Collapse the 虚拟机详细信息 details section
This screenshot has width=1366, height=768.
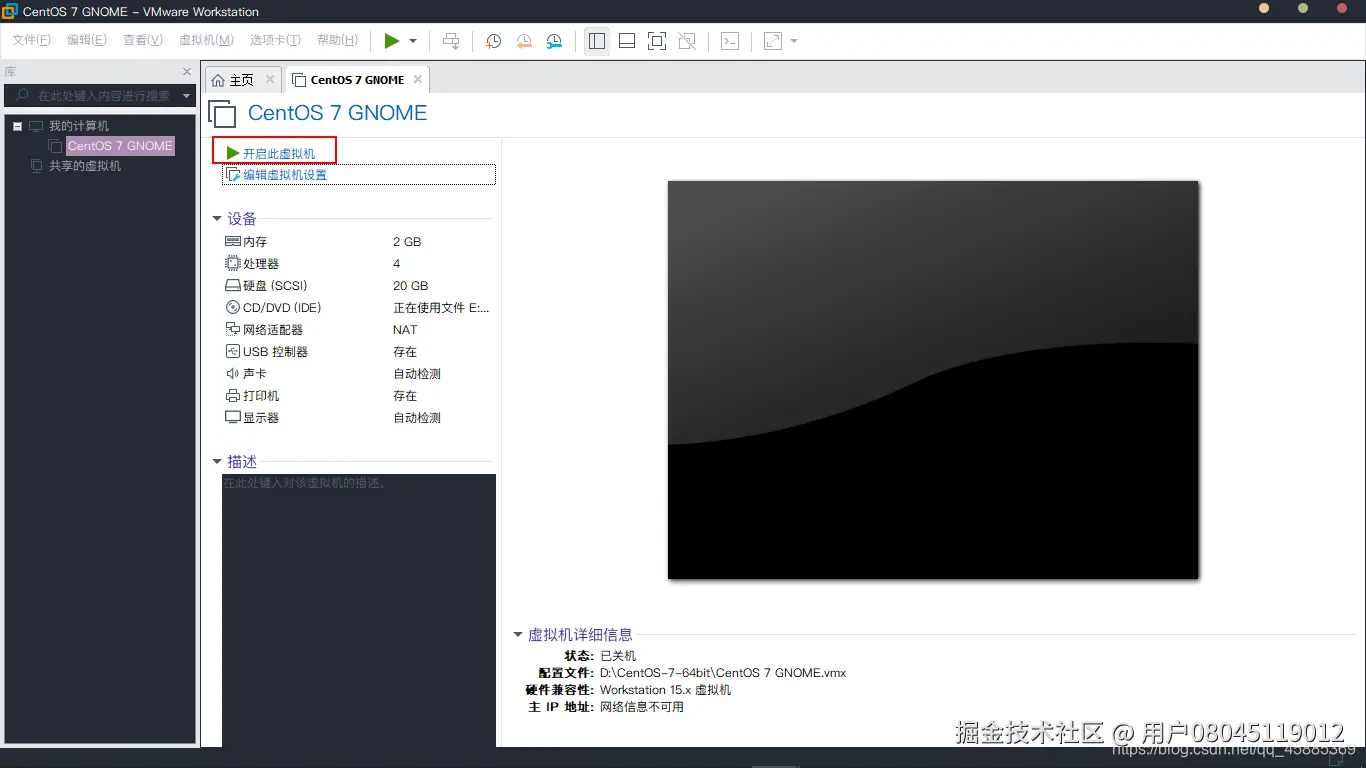coord(518,634)
